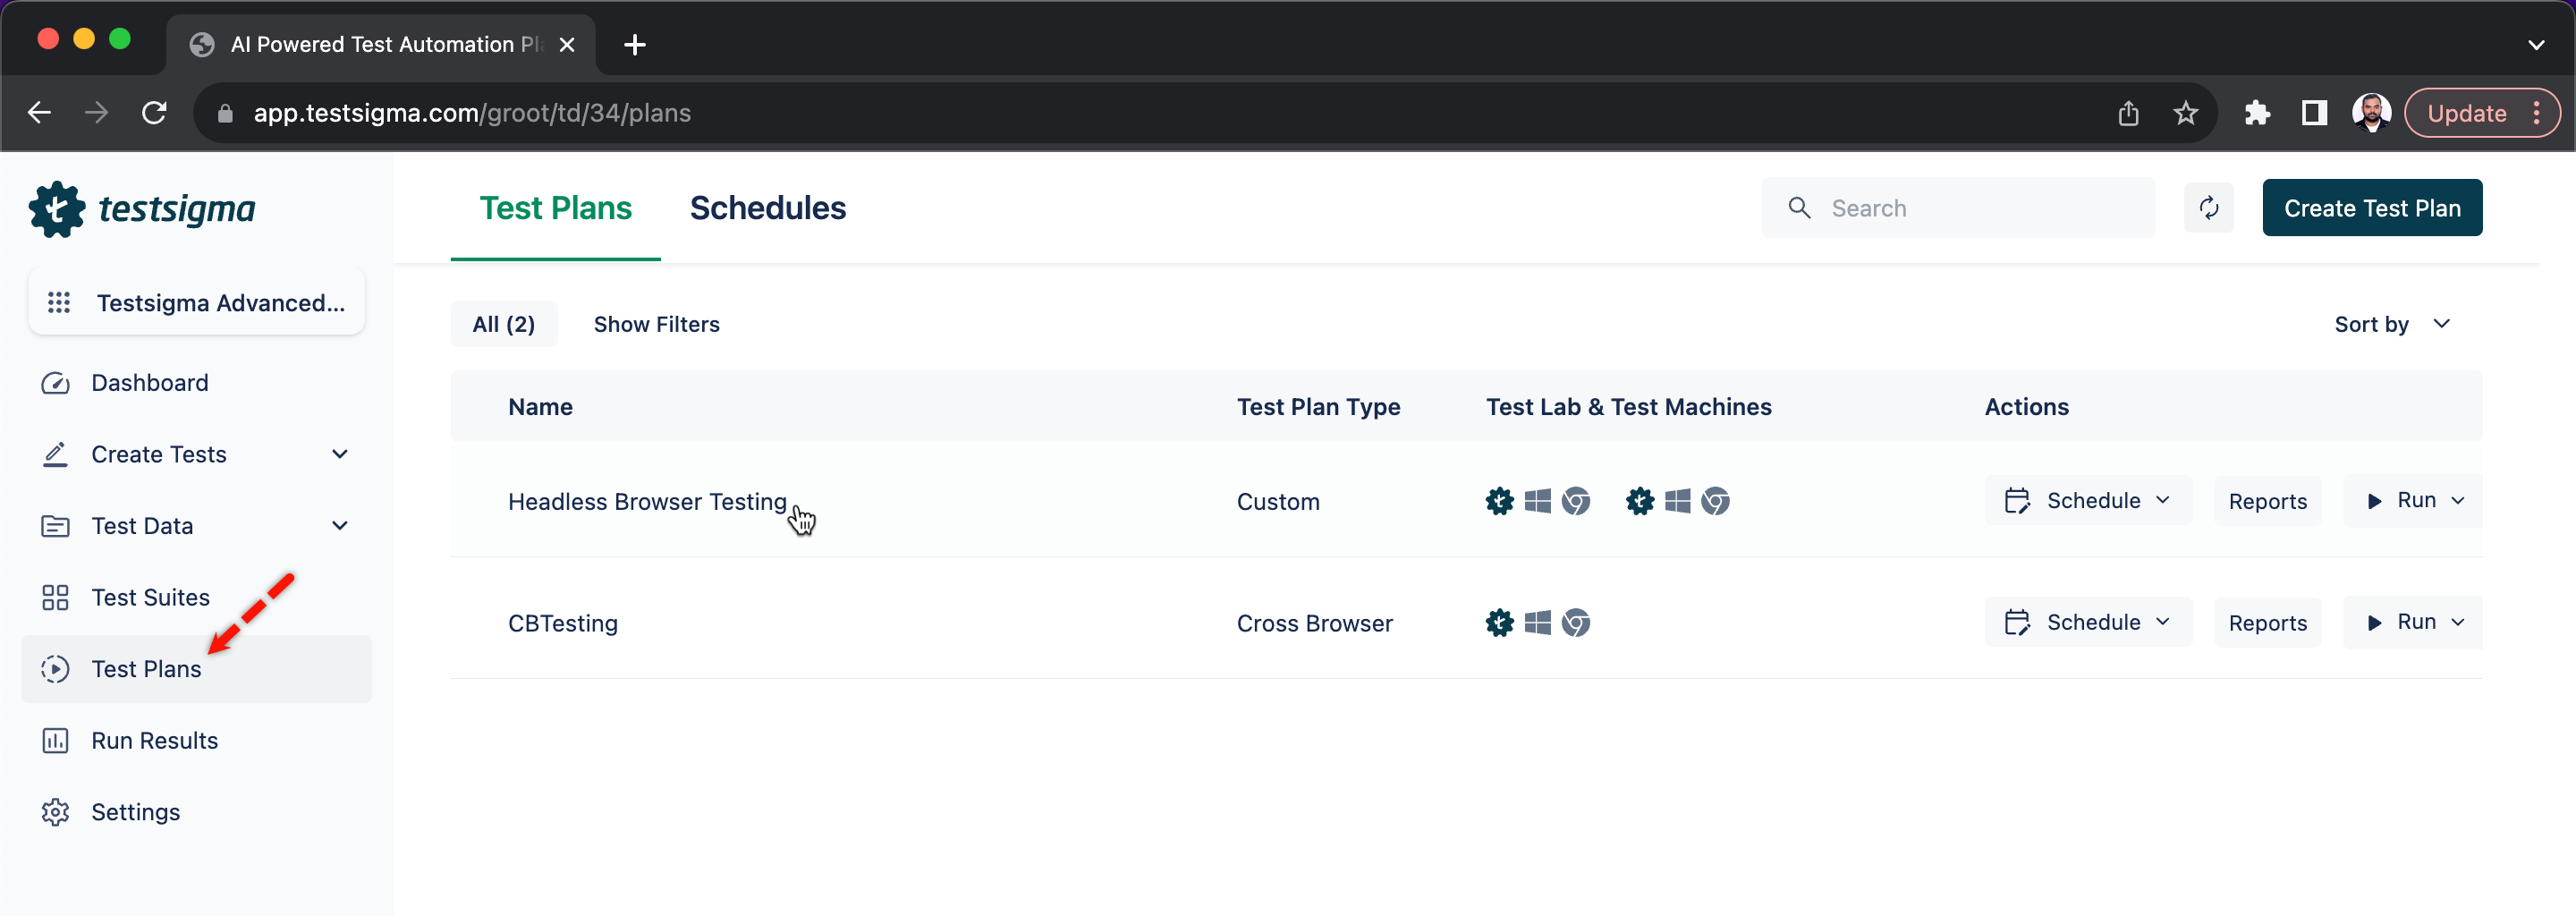The image size is (2576, 916).
Task: Click Testsigma lab icon in CBTesting row
Action: click(1499, 623)
